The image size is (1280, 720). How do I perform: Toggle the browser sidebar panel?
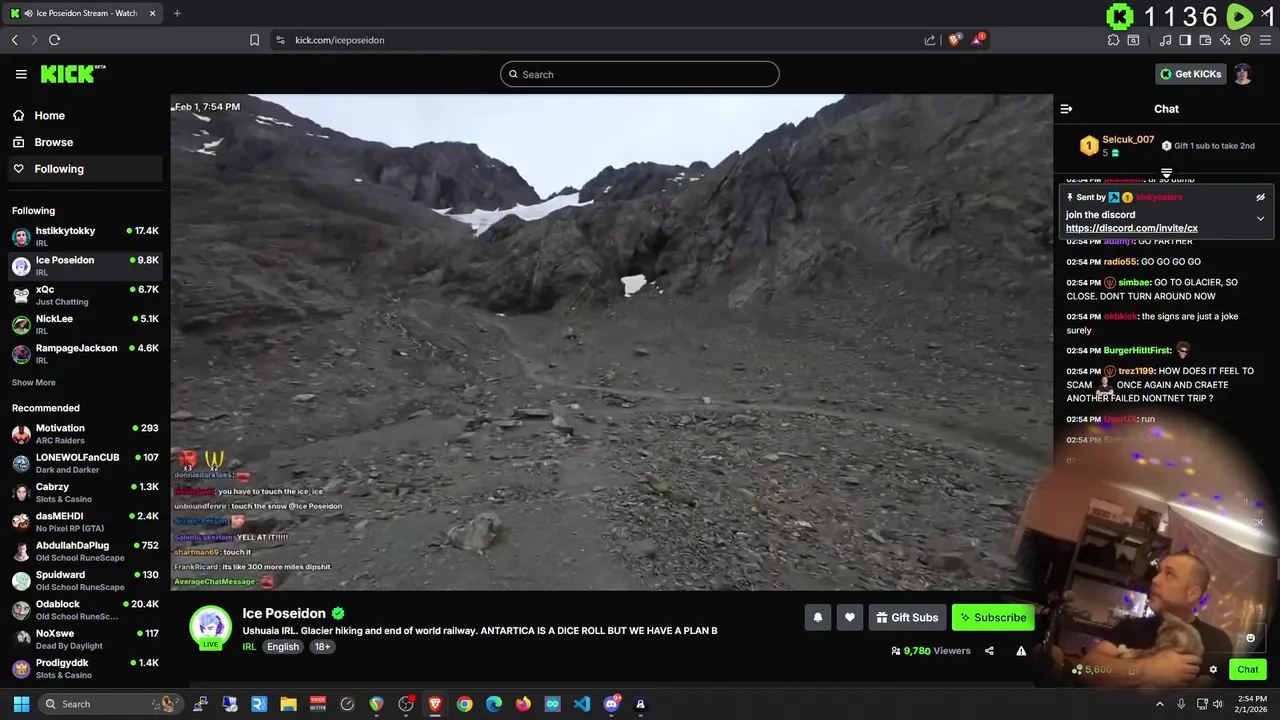[x=1185, y=40]
